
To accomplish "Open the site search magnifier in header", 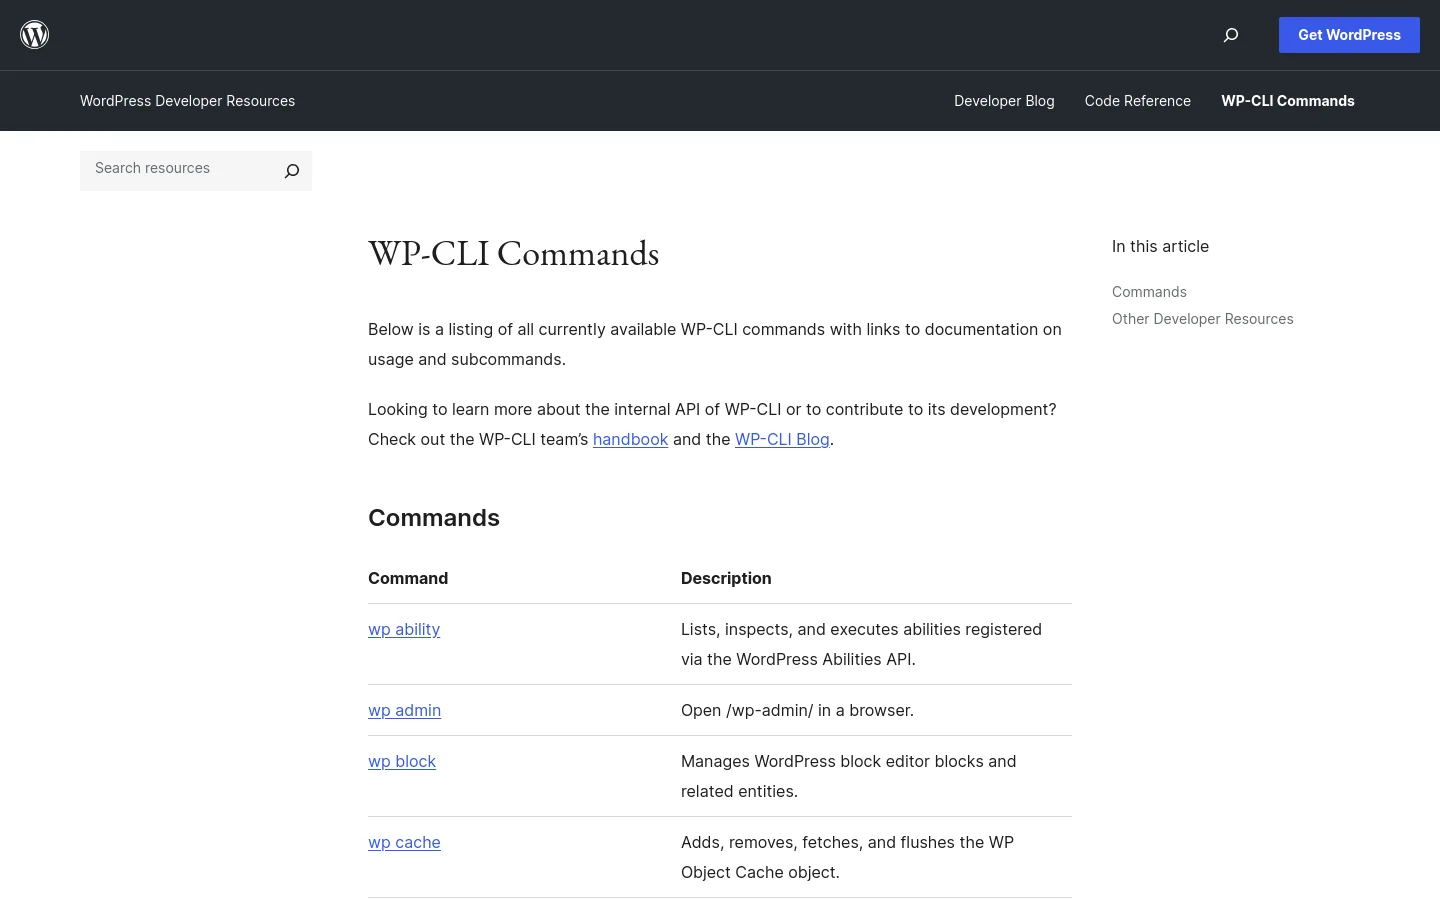I will point(1231,35).
